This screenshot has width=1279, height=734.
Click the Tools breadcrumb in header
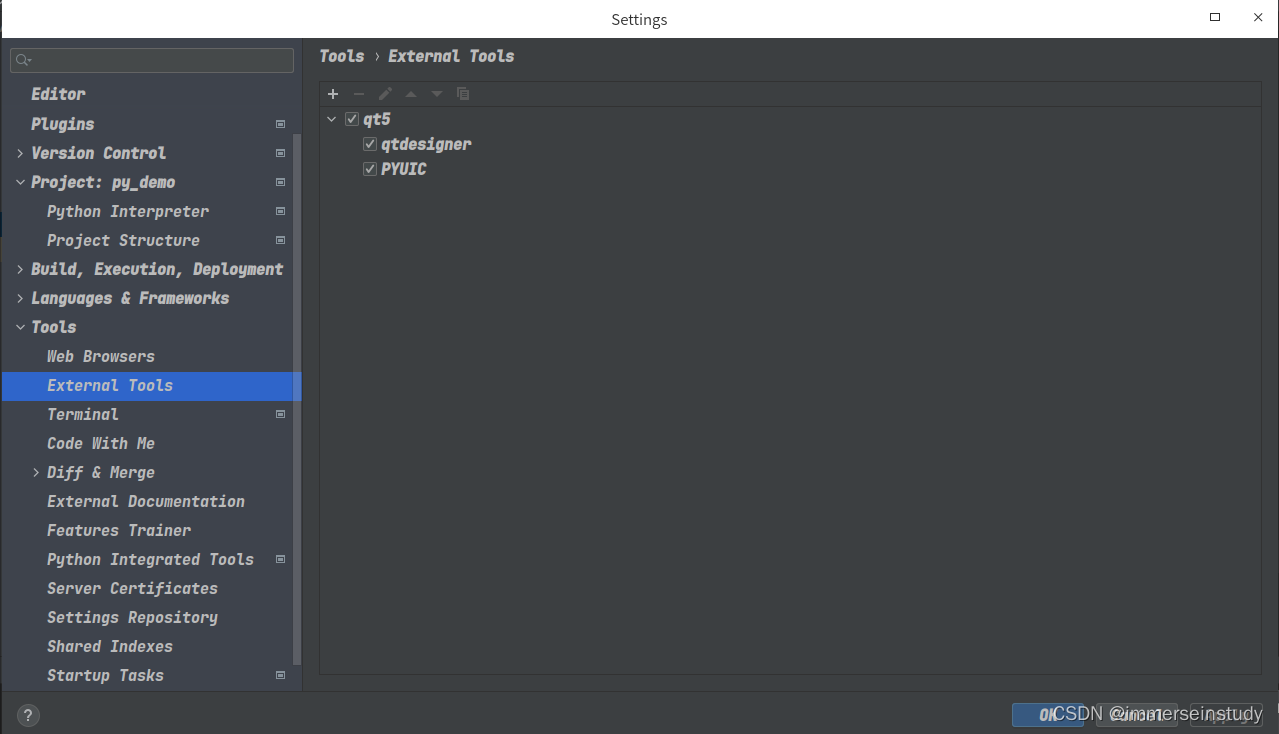tap(342, 56)
